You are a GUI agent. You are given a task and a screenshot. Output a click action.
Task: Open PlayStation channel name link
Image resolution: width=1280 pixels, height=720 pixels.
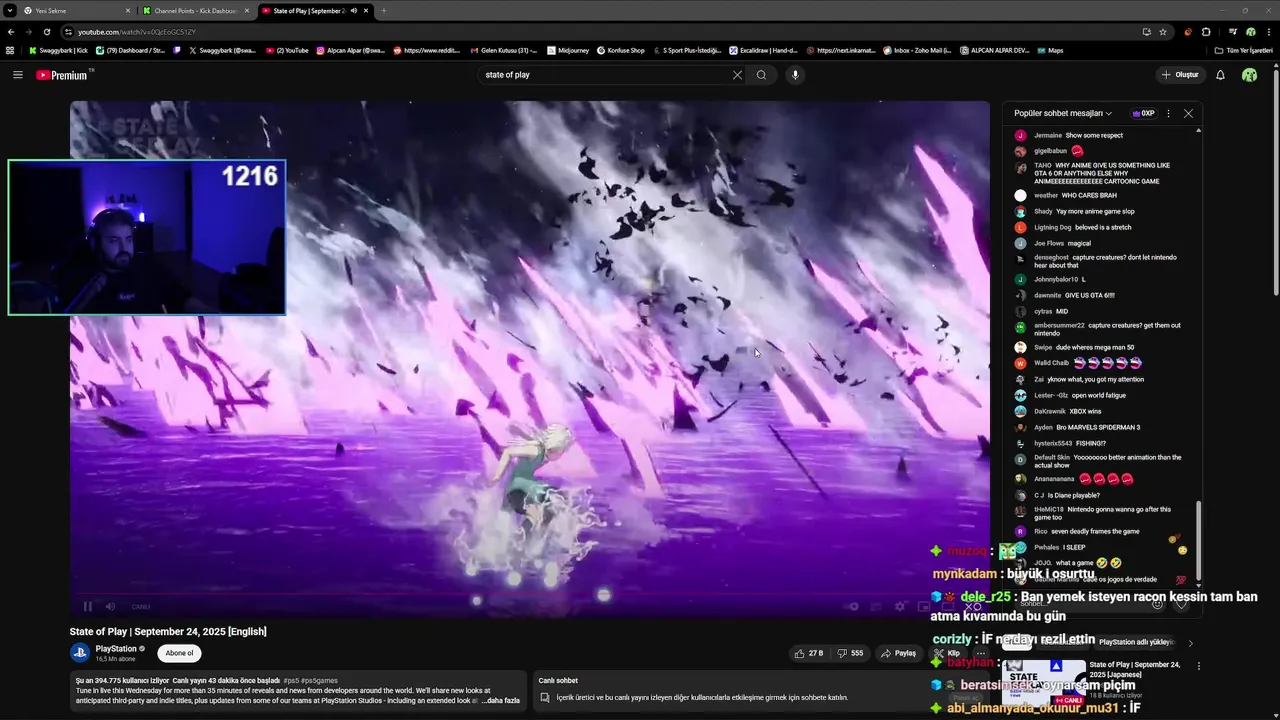coord(116,649)
